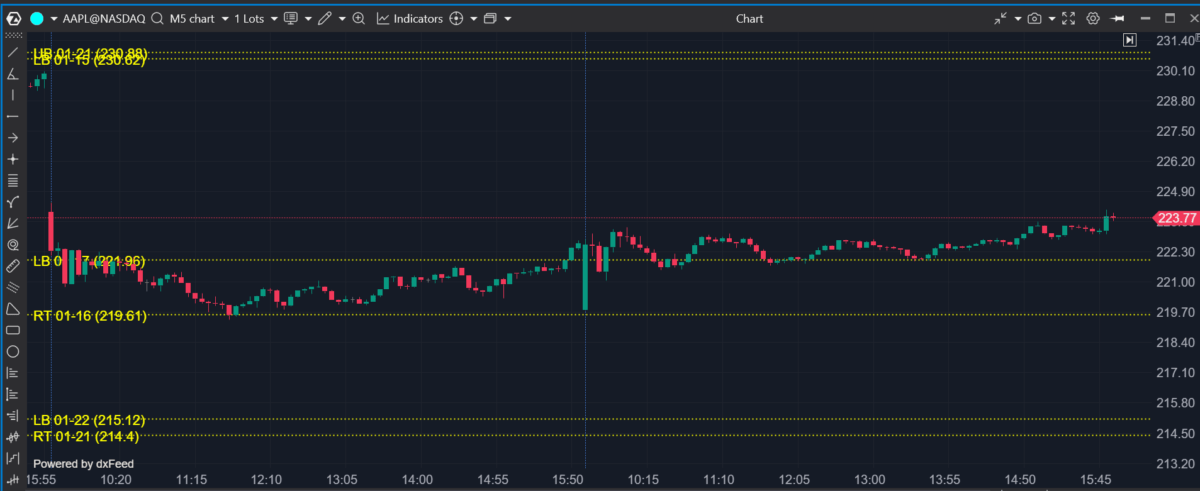The height and width of the screenshot is (491, 1200).
Task: Click the 223.77 current price tag
Action: pyautogui.click(x=1175, y=218)
